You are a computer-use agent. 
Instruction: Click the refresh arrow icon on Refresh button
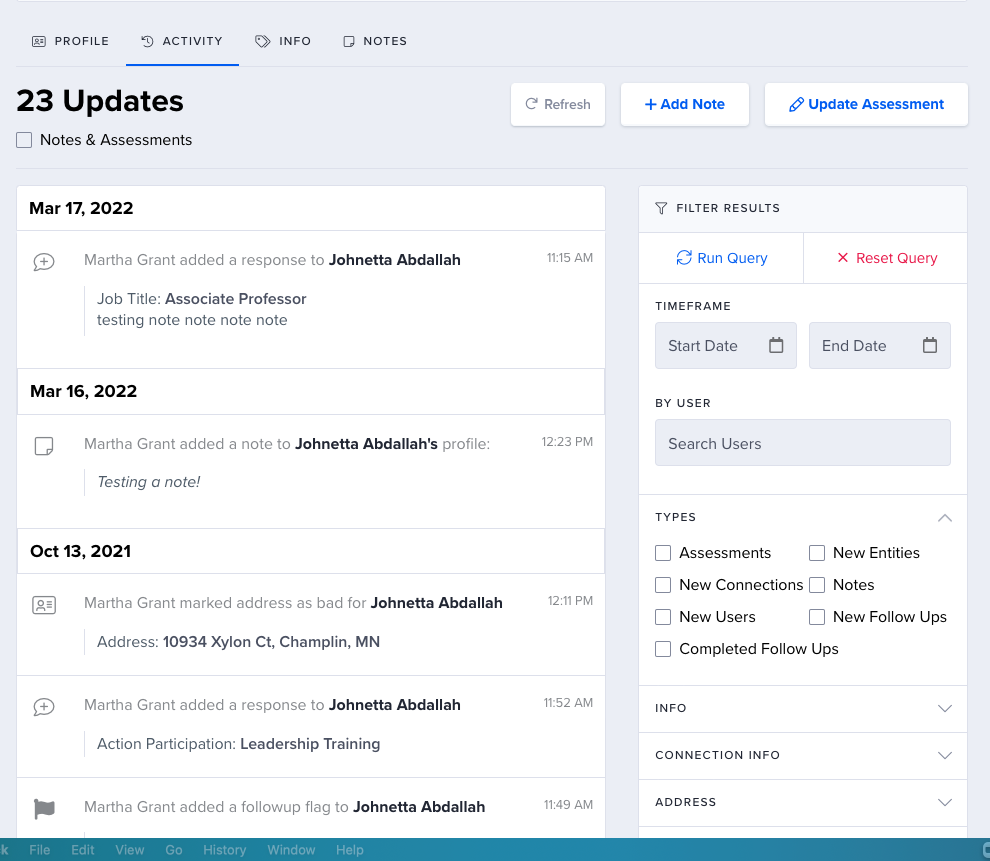tap(532, 104)
